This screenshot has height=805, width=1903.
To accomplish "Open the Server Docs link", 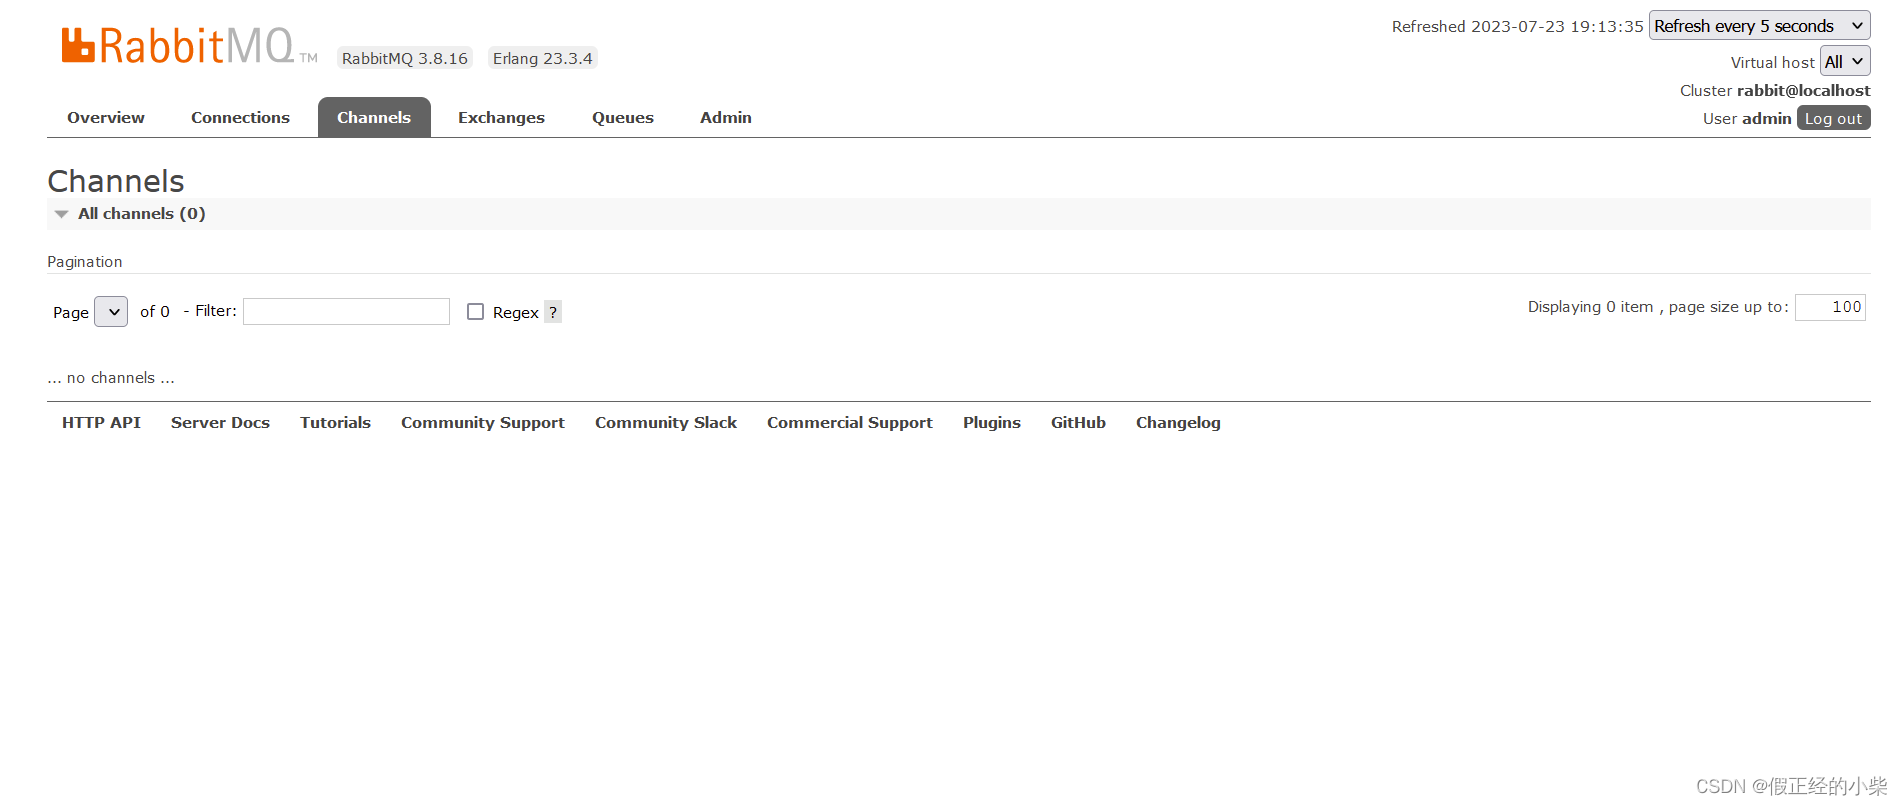I will (x=220, y=422).
